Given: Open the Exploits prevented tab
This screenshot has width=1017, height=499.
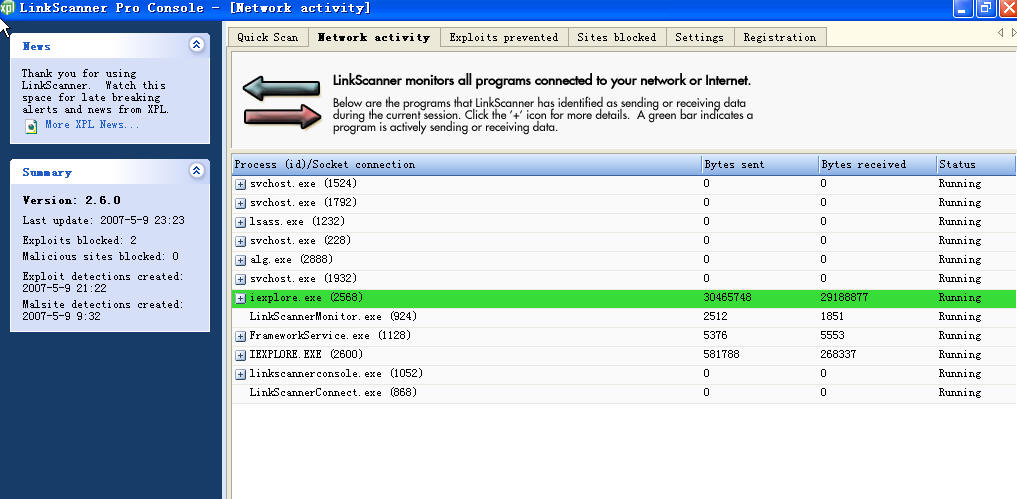Looking at the screenshot, I should (x=504, y=37).
